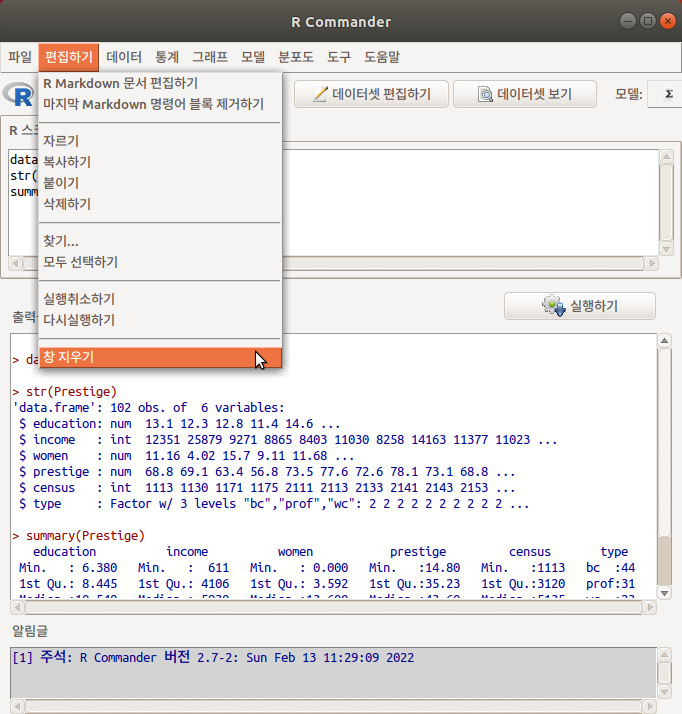Select 자르기 from edit menu
This screenshot has width=682, height=714.
(160, 141)
